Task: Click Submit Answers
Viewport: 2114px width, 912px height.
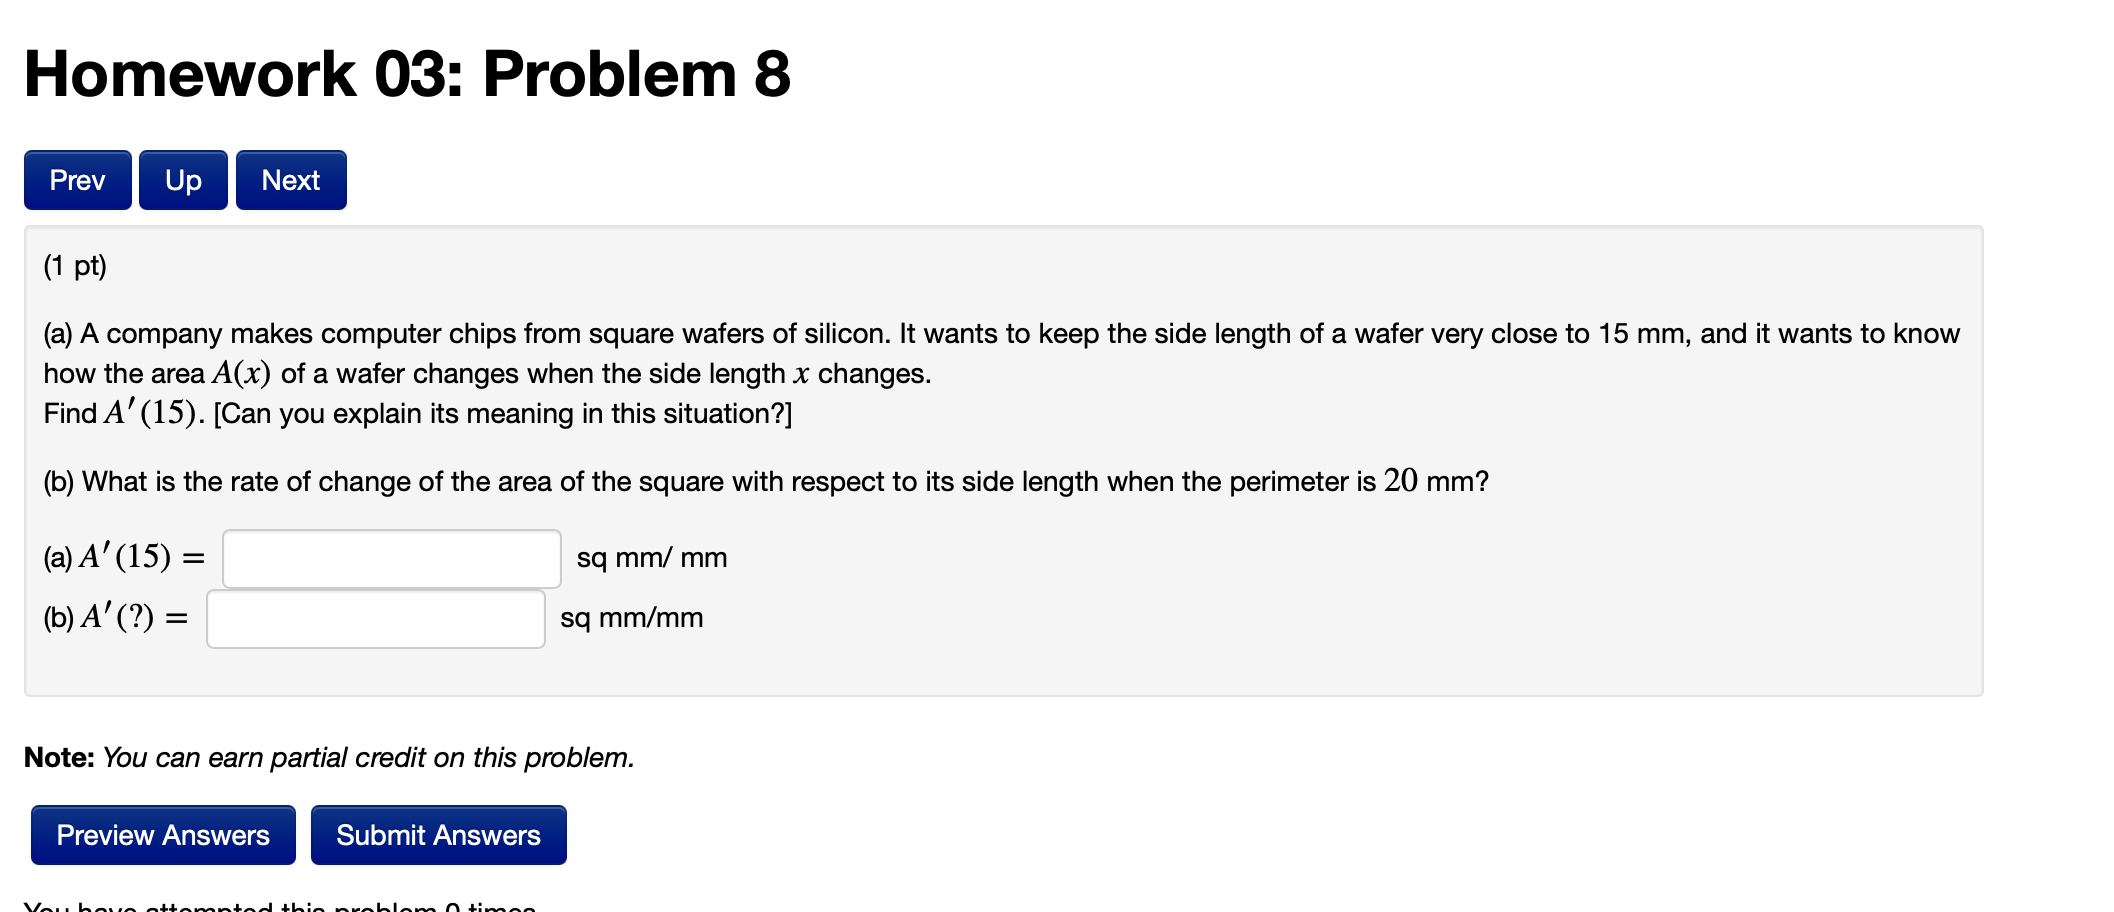Action: (x=439, y=834)
